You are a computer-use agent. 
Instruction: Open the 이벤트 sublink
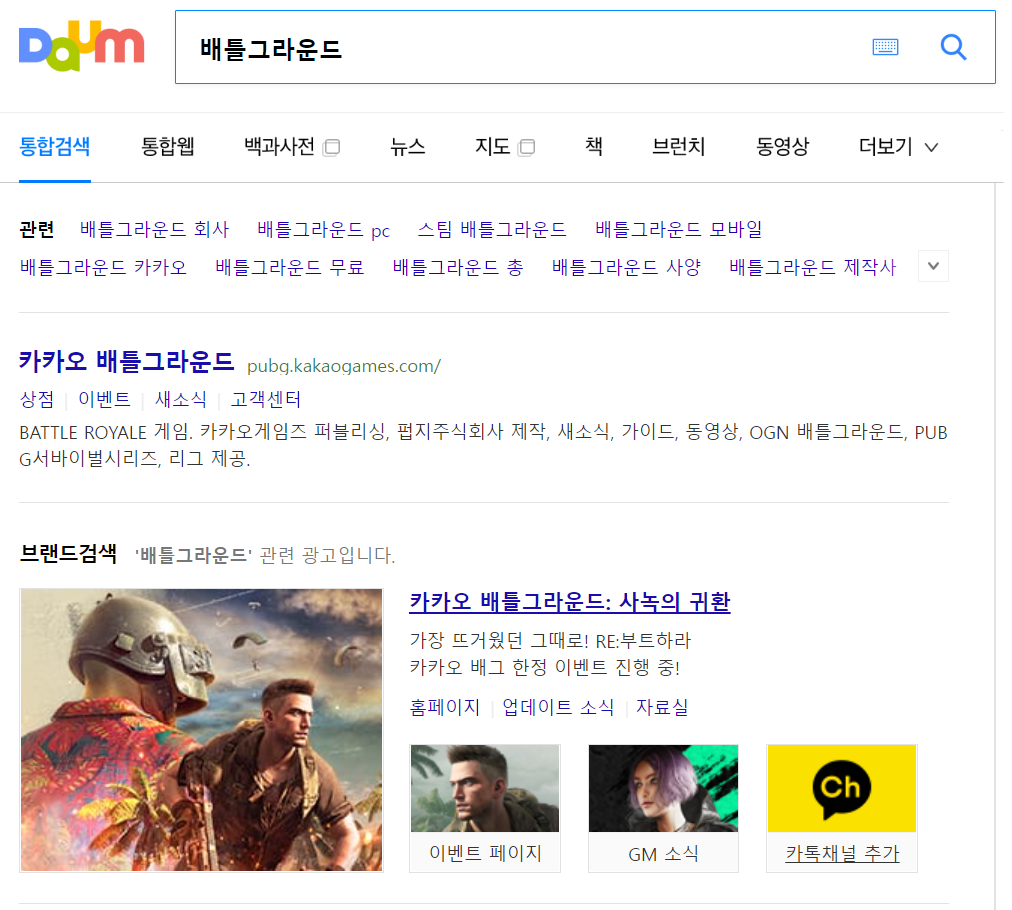click(x=105, y=399)
